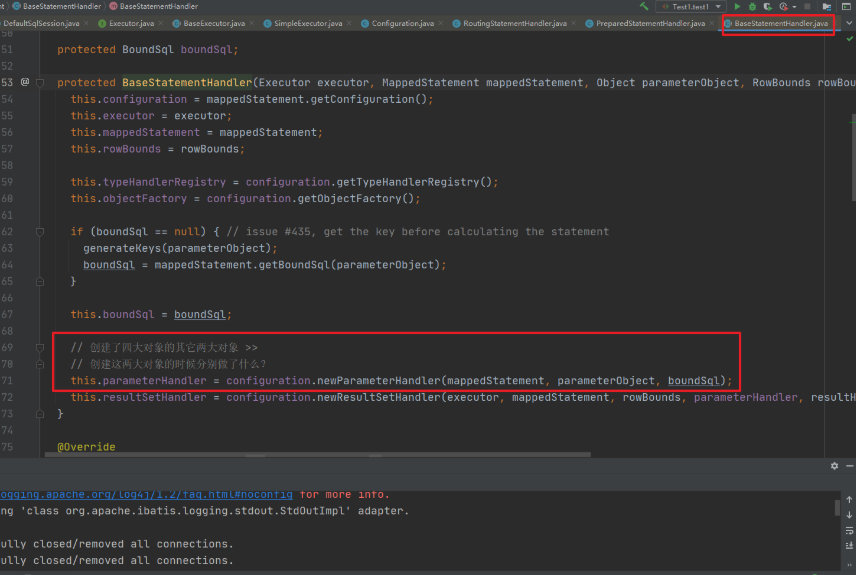Toggle soft-wrap in the console toolbar

pyautogui.click(x=849, y=531)
